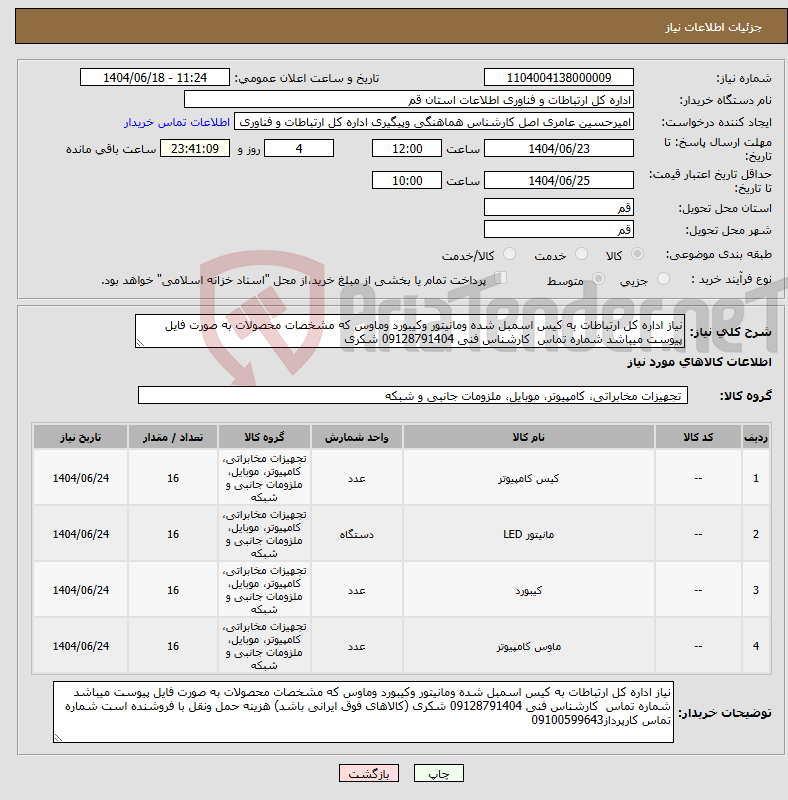This screenshot has height=800, width=788.
Task: Click the گروه کالا table column header
Action: click(264, 437)
